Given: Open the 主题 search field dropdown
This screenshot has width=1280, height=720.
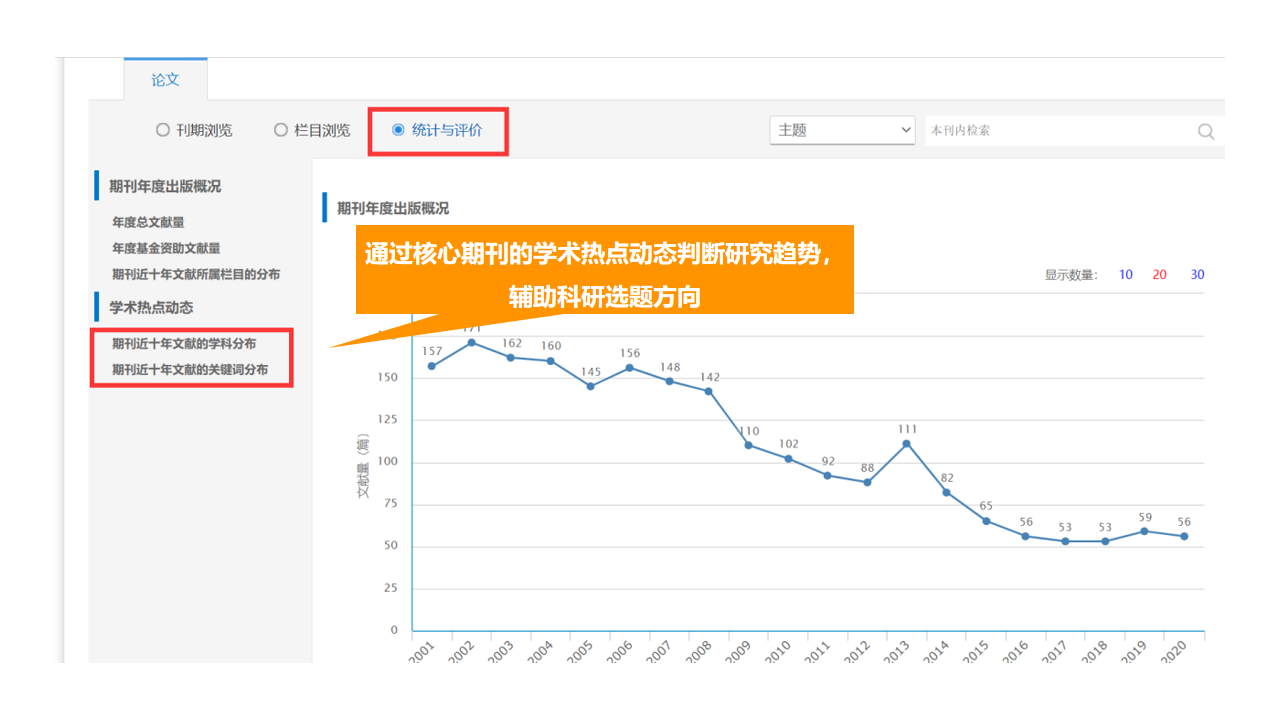Looking at the screenshot, I should point(842,130).
